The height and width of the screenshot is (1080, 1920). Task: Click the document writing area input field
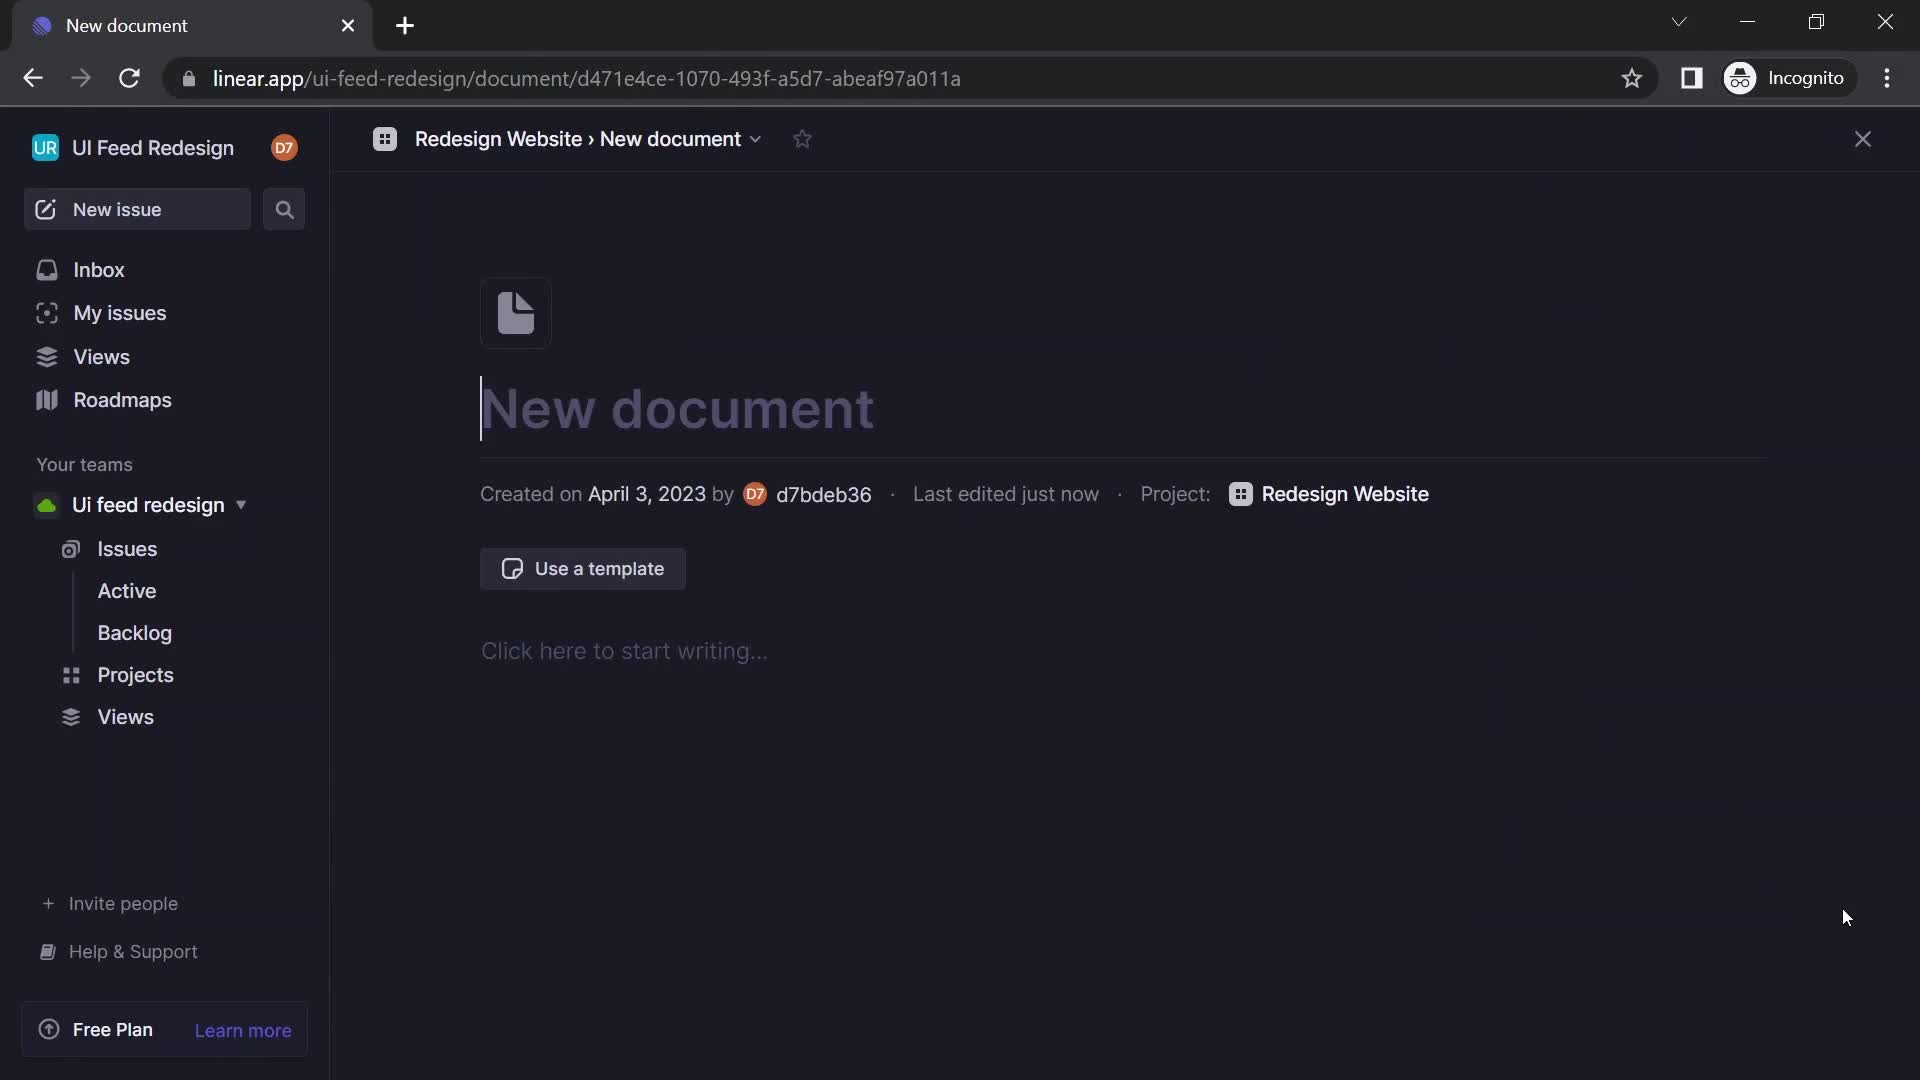pyautogui.click(x=622, y=649)
